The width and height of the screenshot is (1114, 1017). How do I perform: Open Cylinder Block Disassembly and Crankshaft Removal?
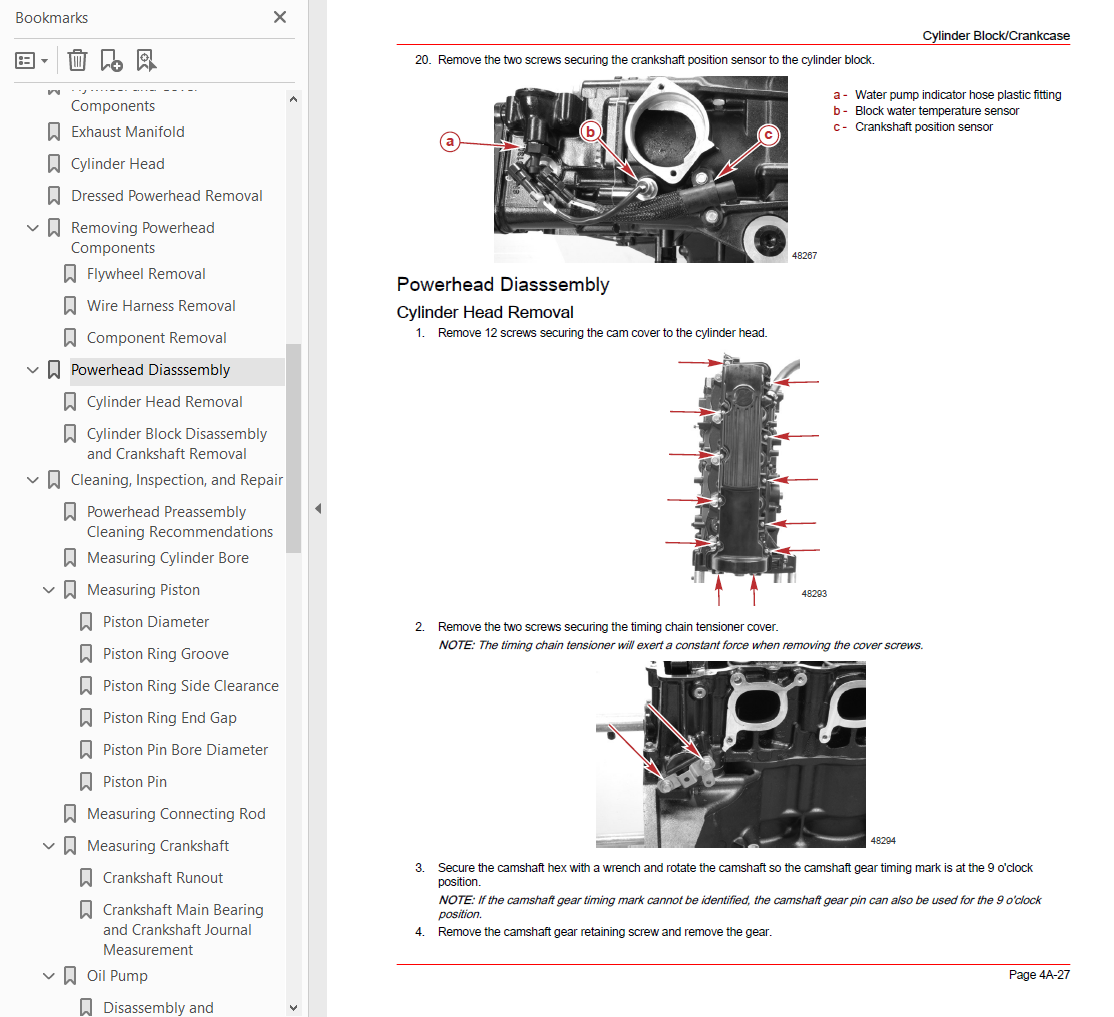(x=177, y=444)
